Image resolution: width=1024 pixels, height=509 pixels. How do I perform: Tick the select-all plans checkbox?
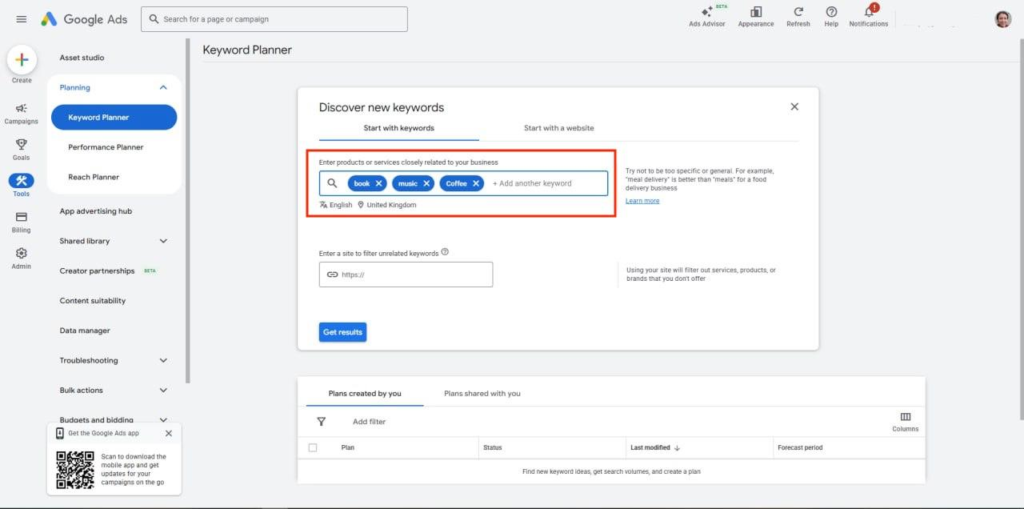click(313, 448)
